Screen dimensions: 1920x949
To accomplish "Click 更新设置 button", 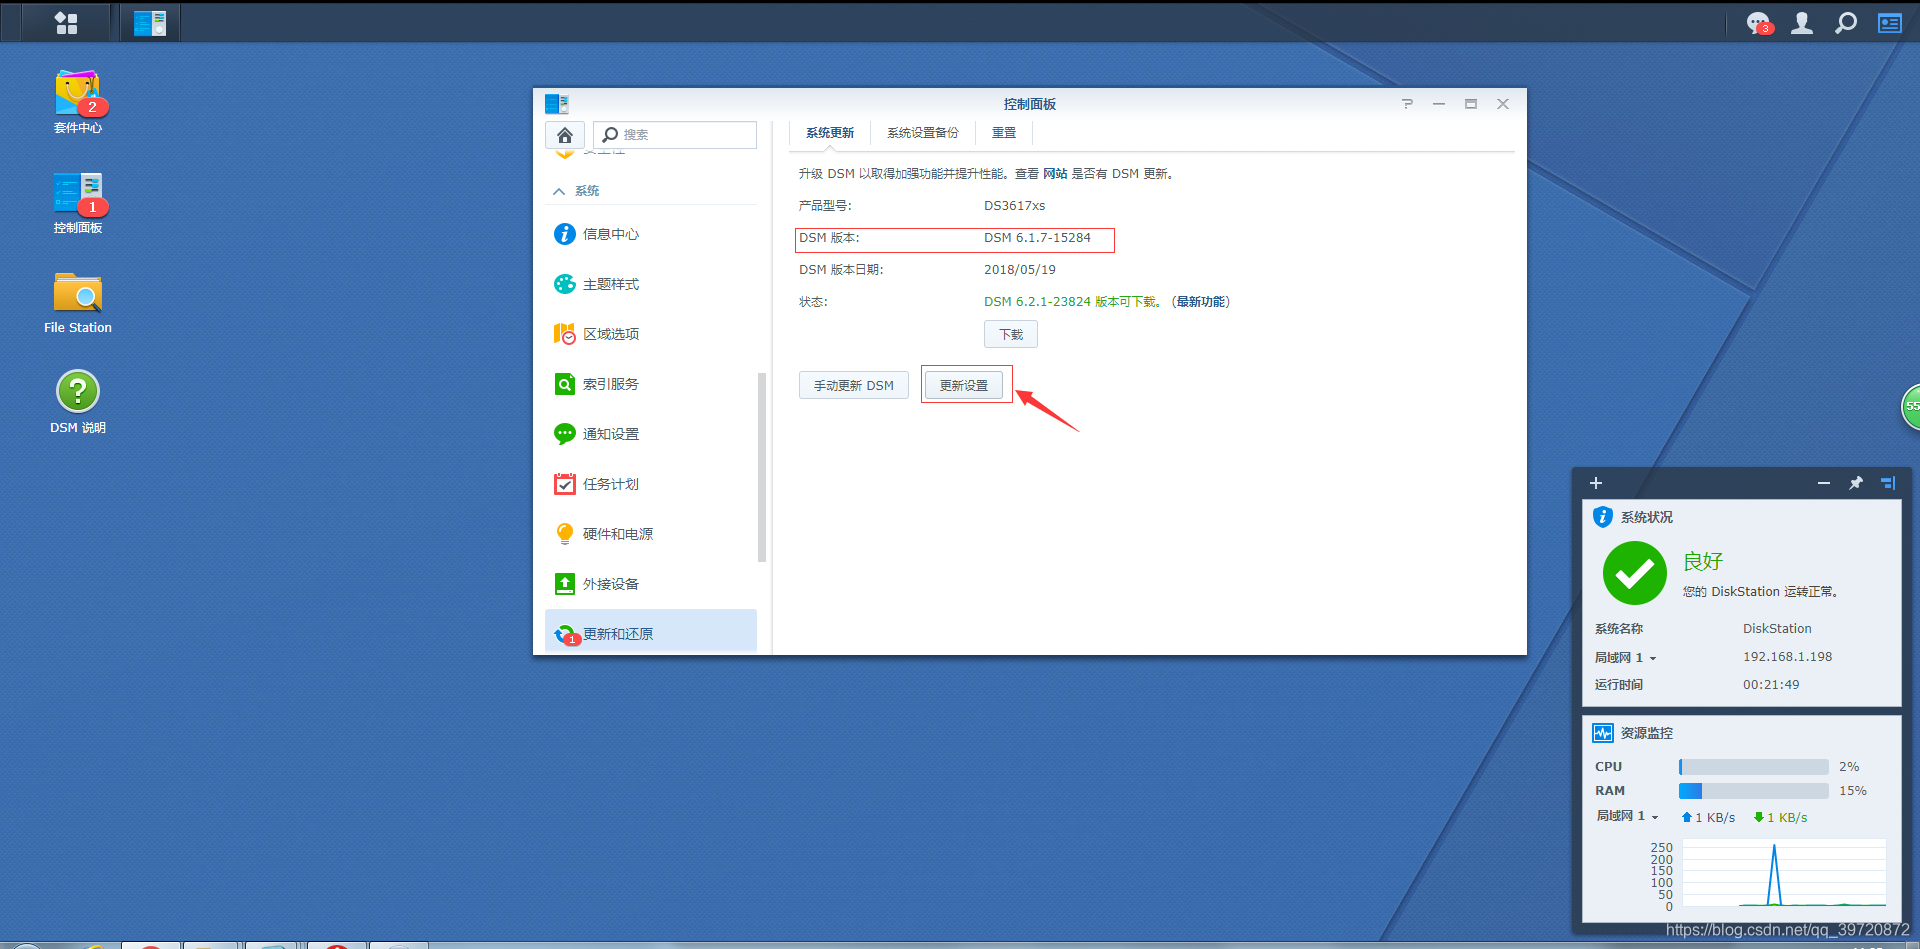I will click(964, 385).
